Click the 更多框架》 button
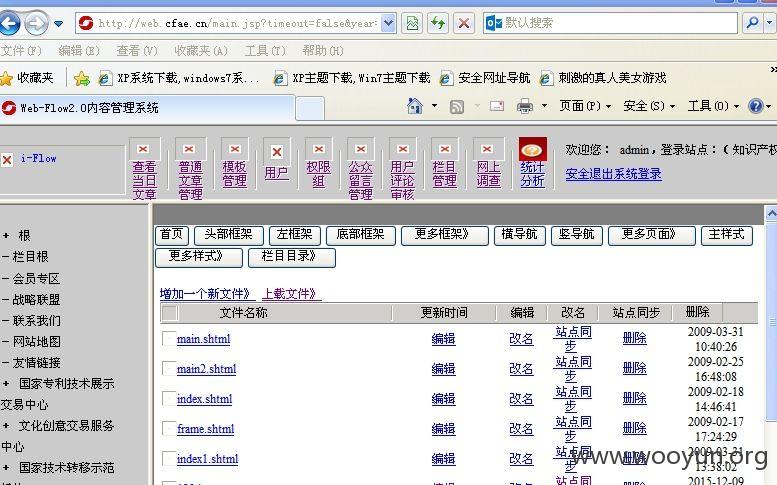 [444, 235]
